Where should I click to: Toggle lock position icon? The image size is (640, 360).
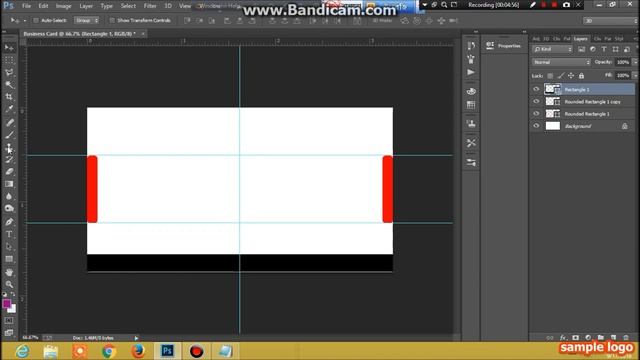tap(571, 76)
